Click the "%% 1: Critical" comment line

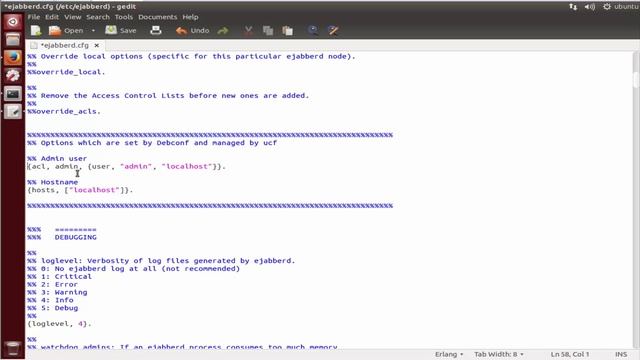pyautogui.click(x=60, y=276)
